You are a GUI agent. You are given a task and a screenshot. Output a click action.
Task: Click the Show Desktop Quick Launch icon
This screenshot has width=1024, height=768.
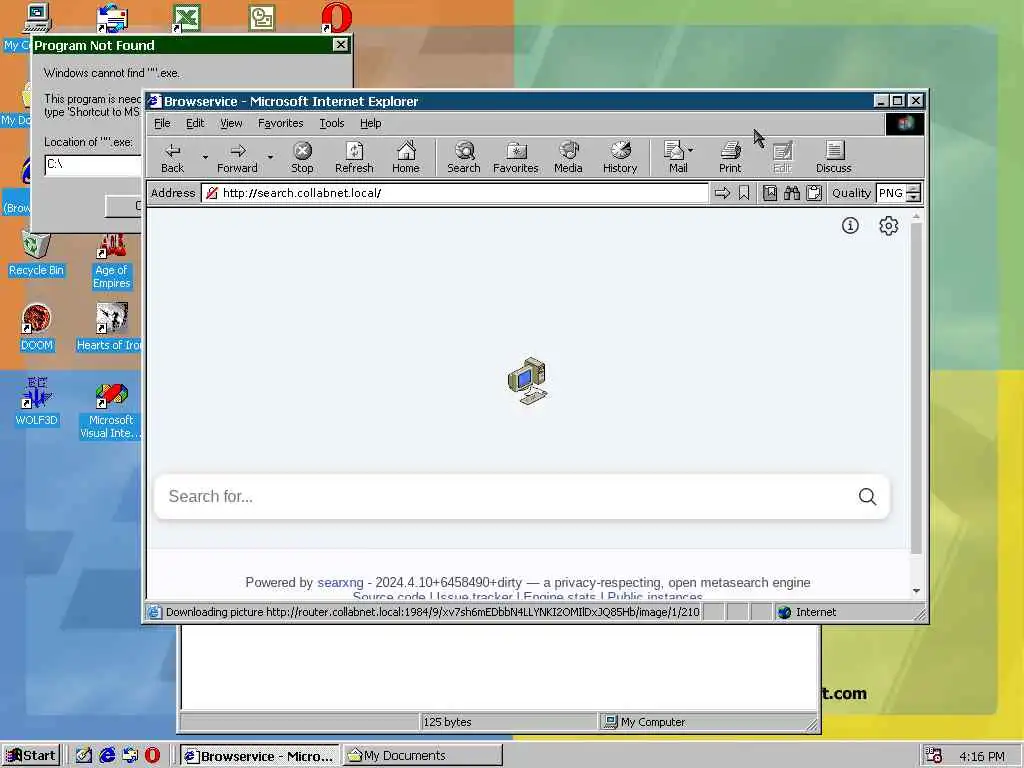point(84,755)
